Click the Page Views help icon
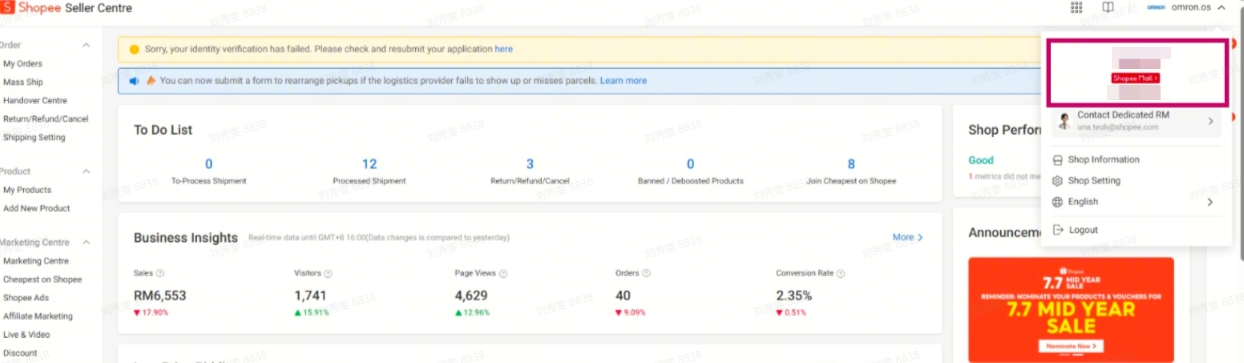 tap(503, 273)
